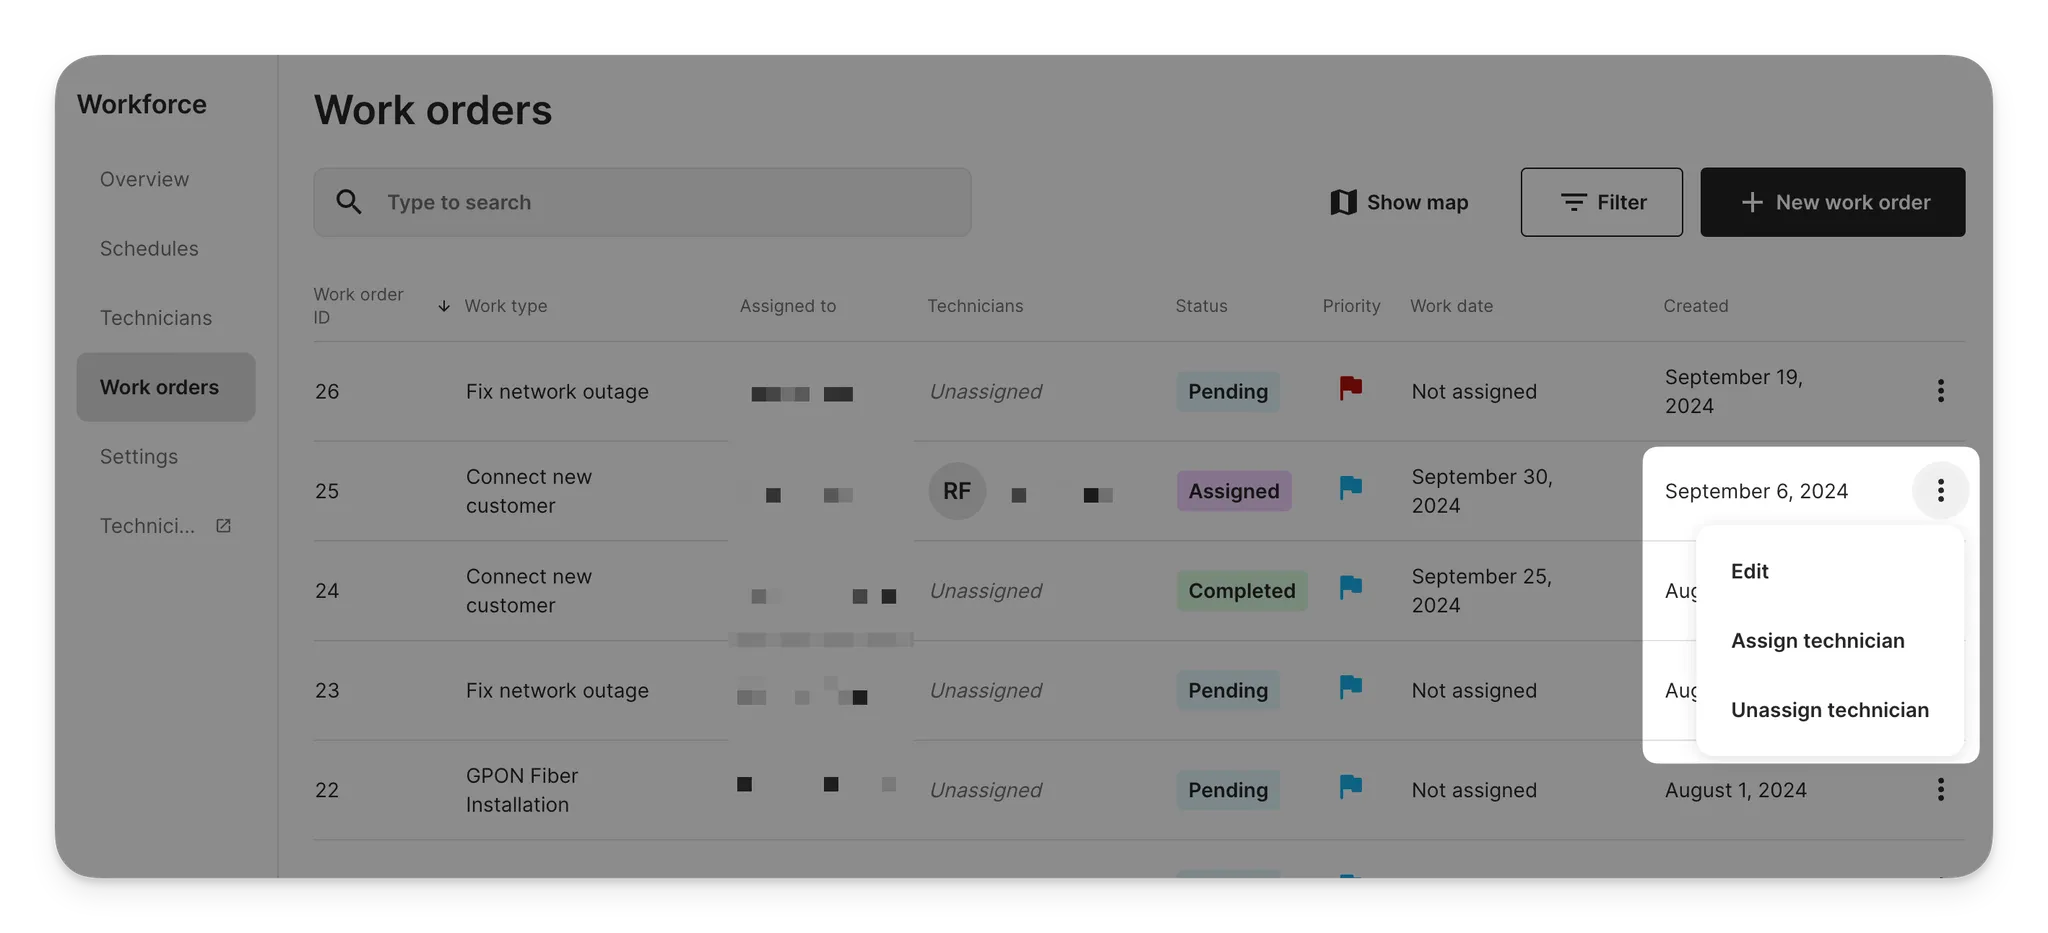Select Edit from the context menu
Screen dimensions: 2048x933
pyautogui.click(x=1749, y=571)
